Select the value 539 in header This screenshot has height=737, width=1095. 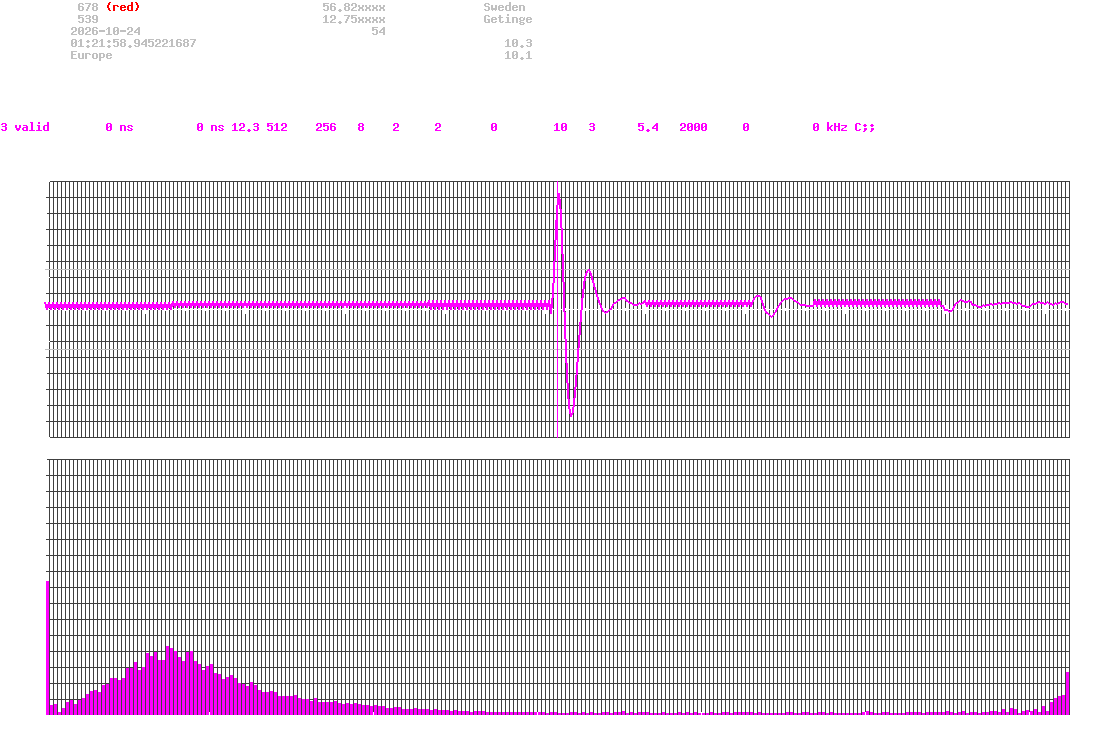tap(87, 19)
